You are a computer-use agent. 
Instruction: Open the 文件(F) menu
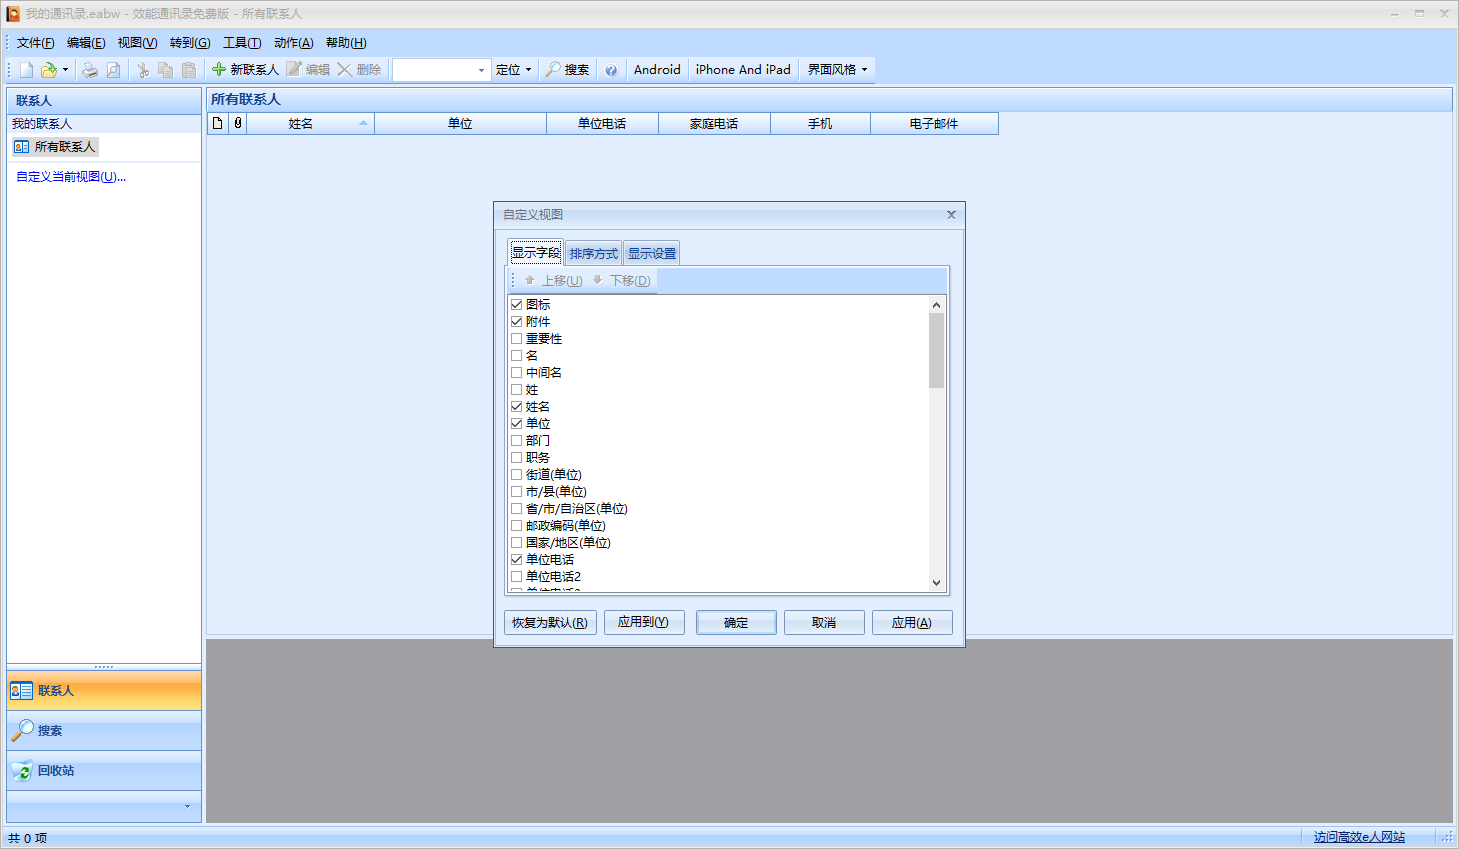(x=35, y=43)
